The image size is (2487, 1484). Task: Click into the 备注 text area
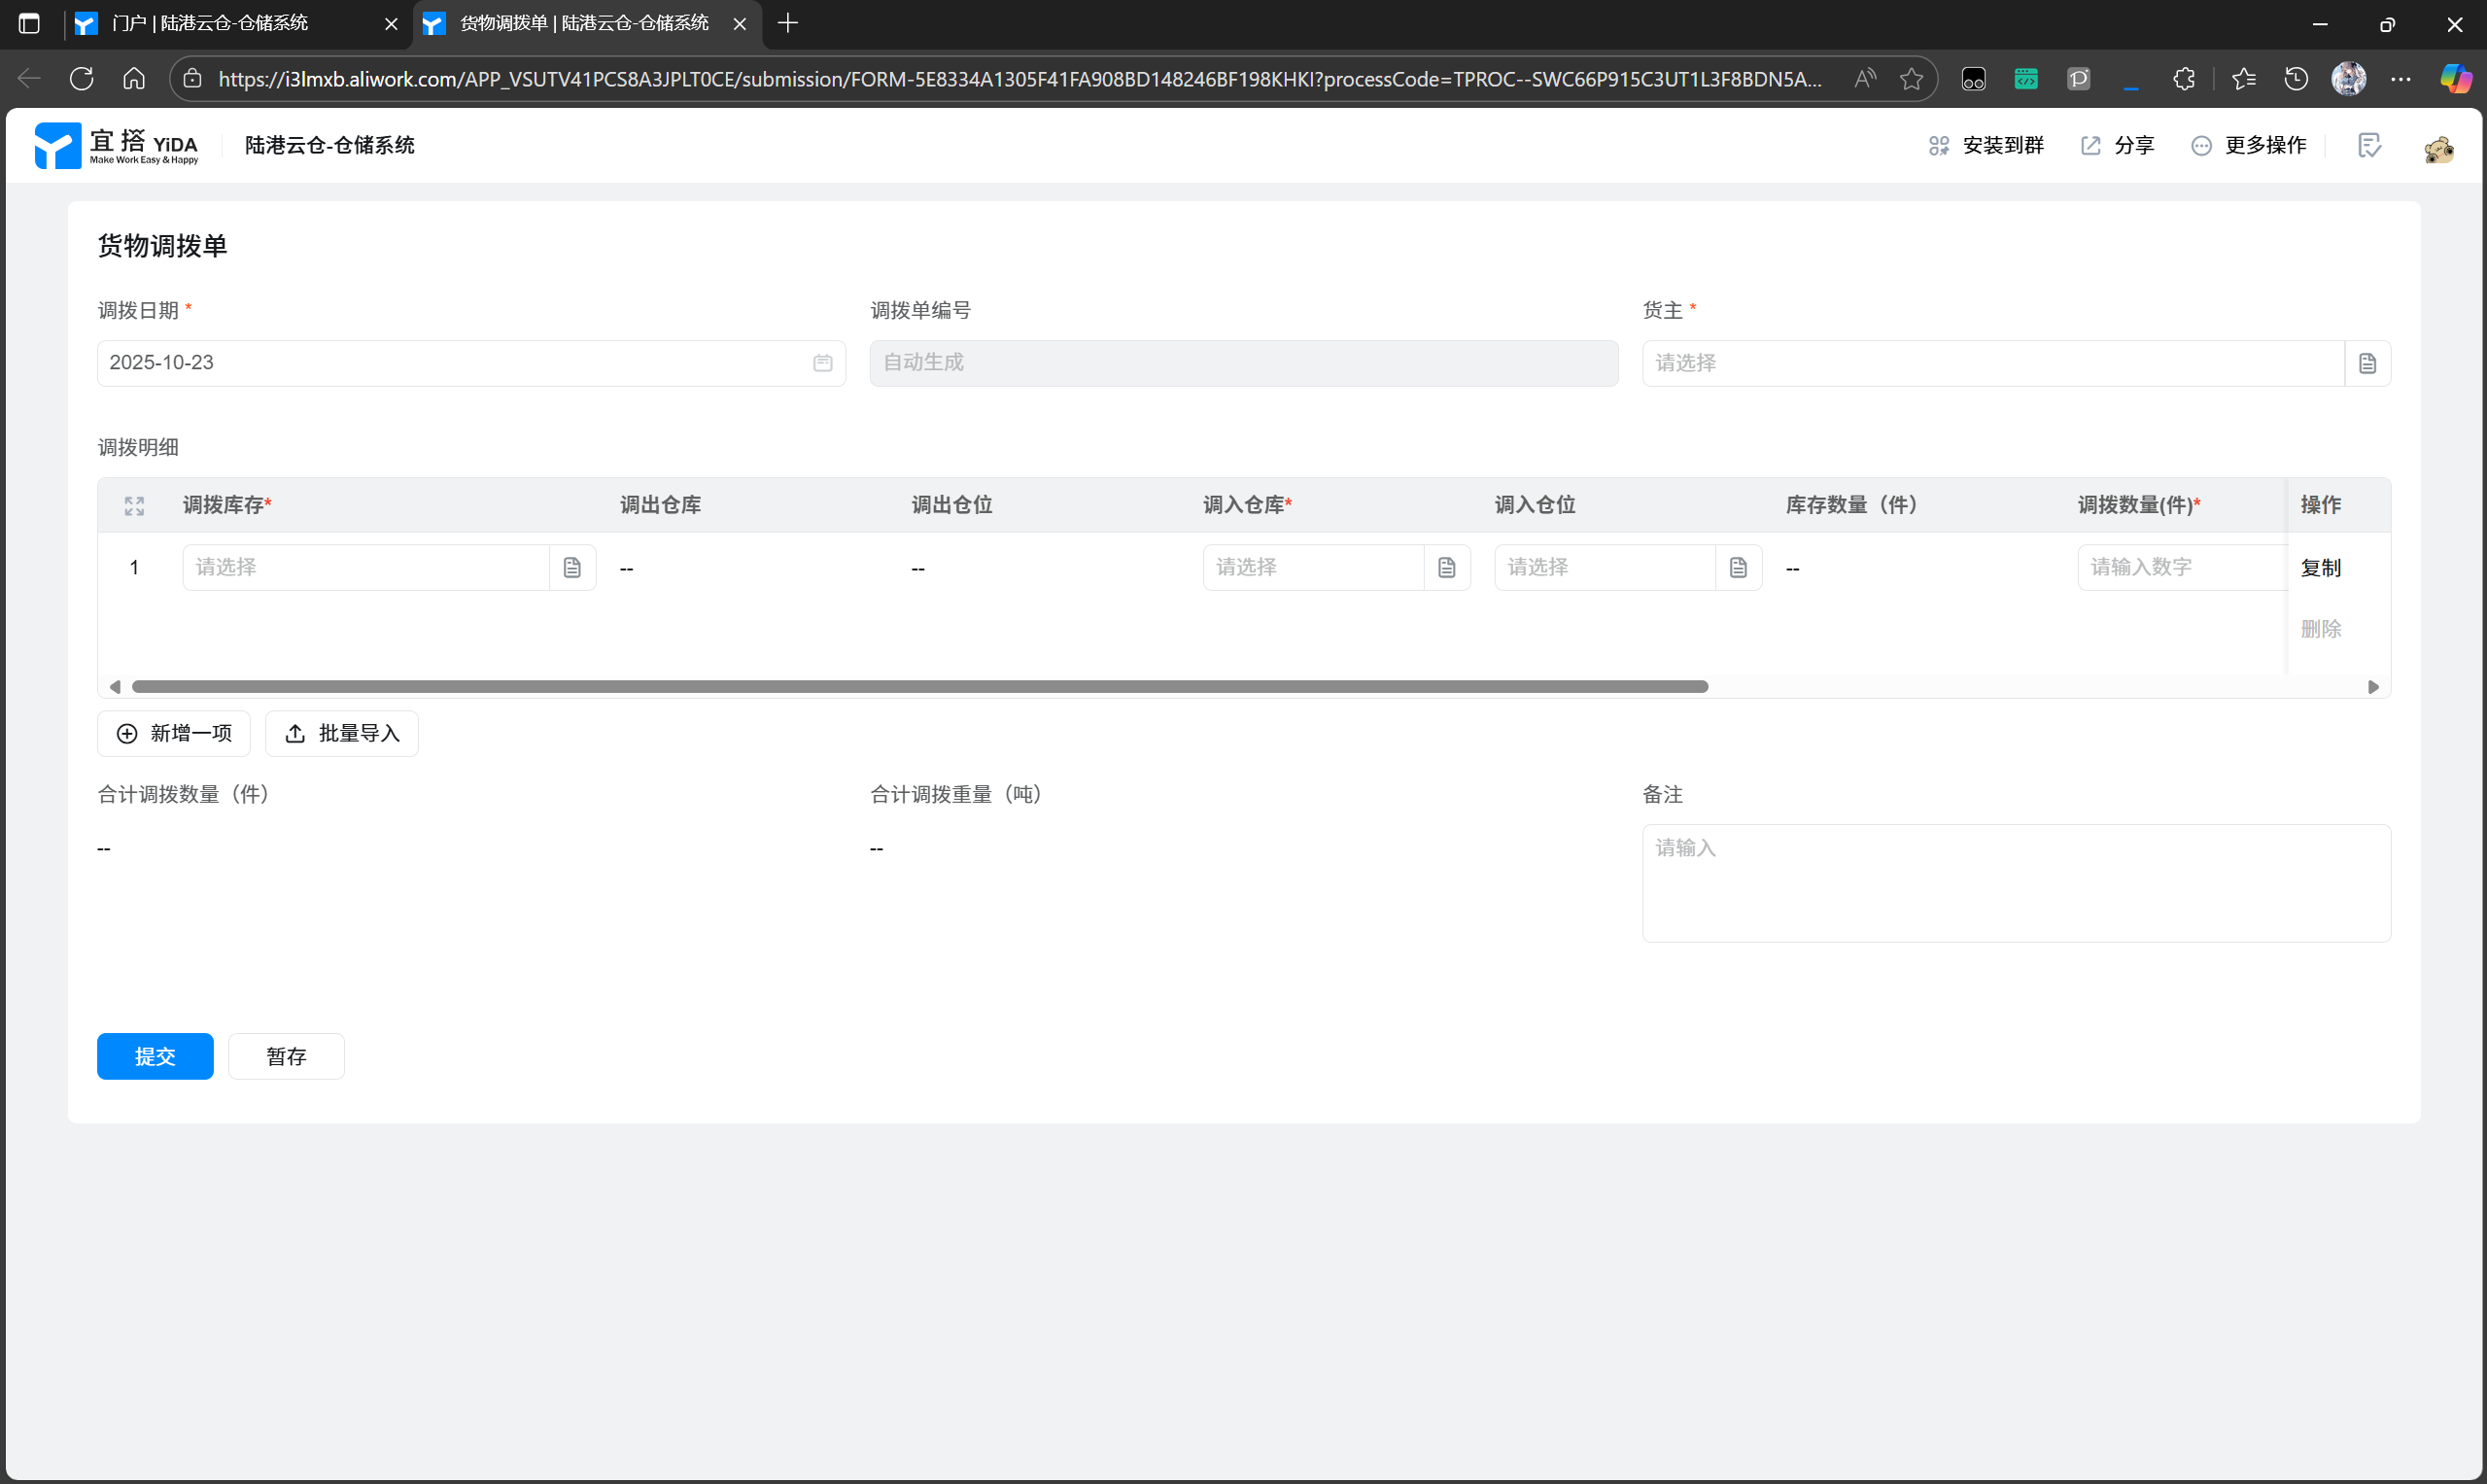click(x=2015, y=883)
